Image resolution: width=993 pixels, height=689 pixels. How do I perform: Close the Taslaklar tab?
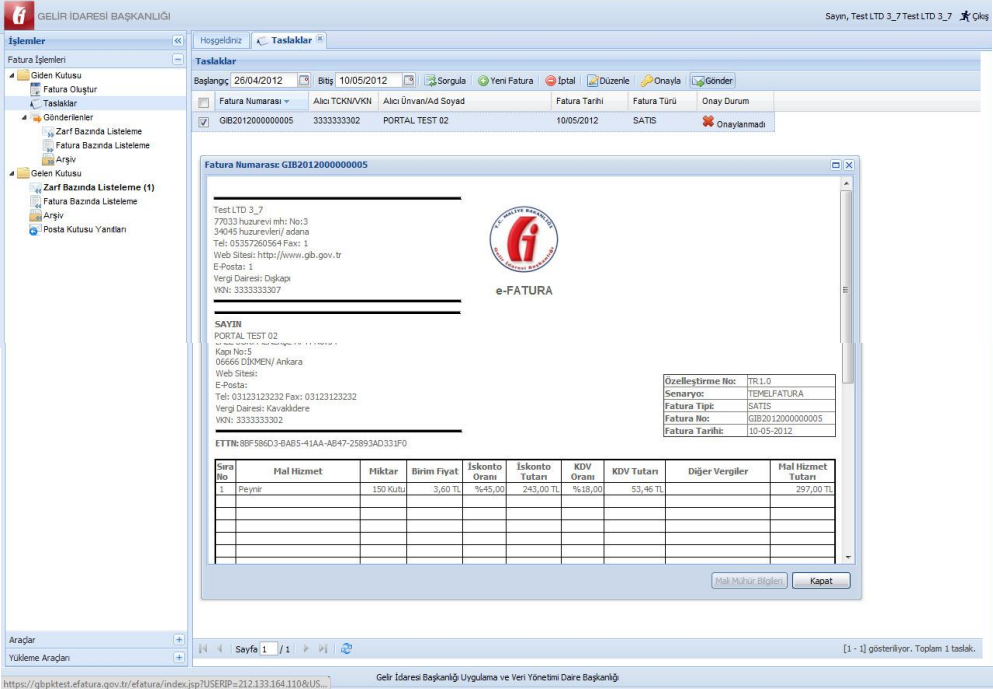click(320, 39)
